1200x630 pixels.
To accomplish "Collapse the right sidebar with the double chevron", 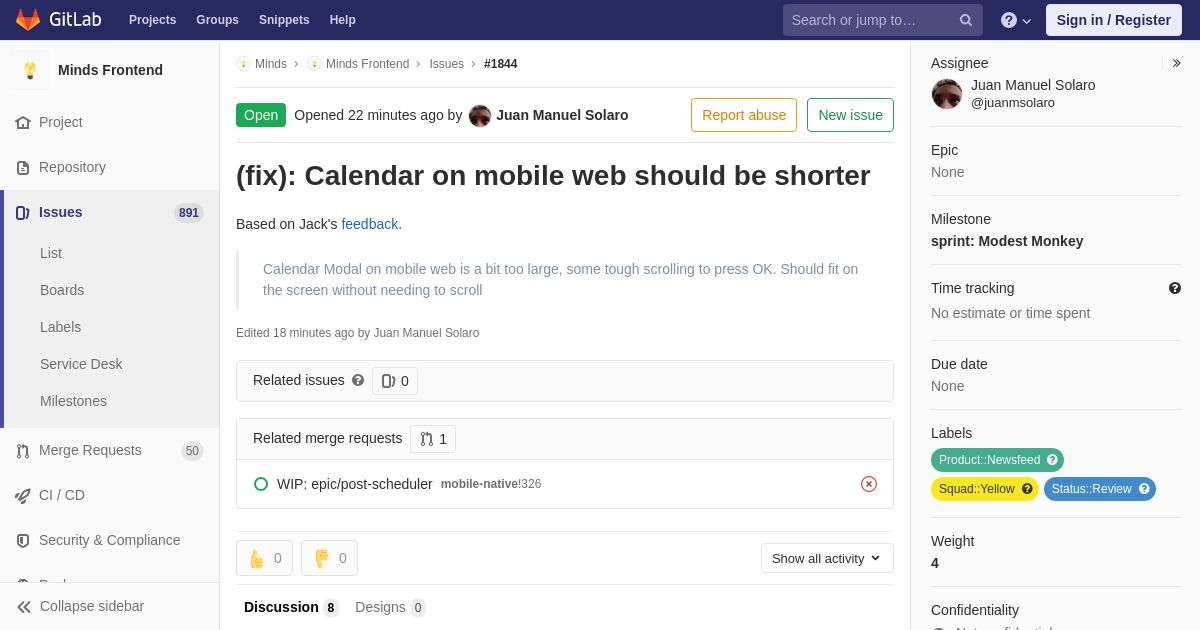I will [1176, 63].
